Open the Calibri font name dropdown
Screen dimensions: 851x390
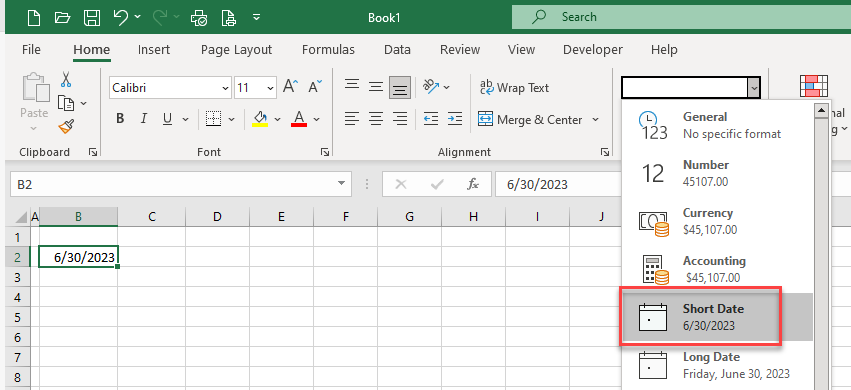pos(226,88)
